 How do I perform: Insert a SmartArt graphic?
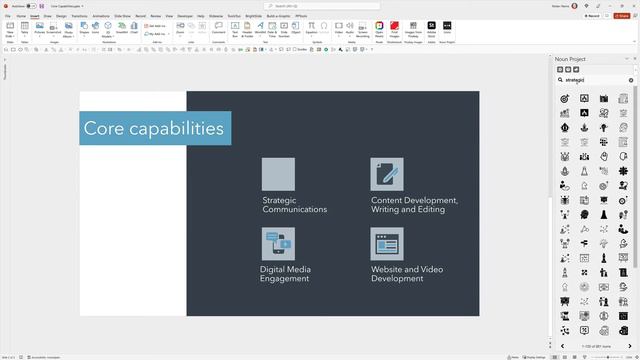pos(122,28)
